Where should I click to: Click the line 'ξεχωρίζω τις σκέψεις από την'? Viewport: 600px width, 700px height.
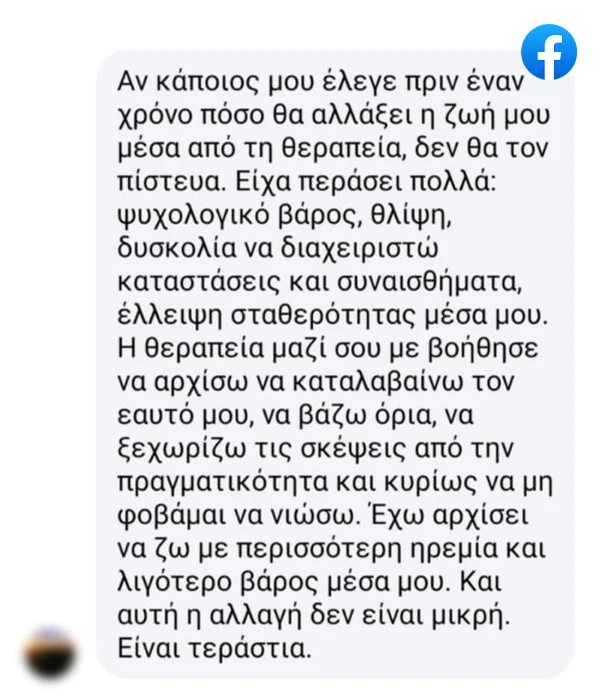tap(316, 449)
